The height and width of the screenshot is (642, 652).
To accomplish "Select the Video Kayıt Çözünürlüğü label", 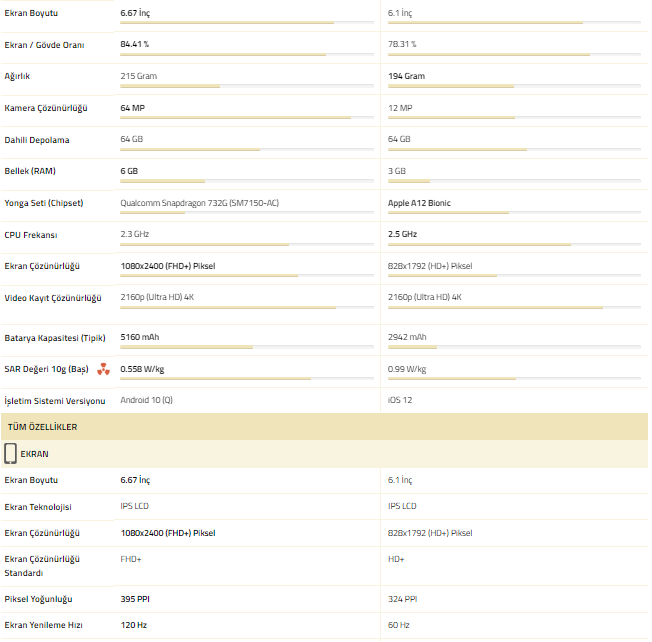I will tap(53, 298).
